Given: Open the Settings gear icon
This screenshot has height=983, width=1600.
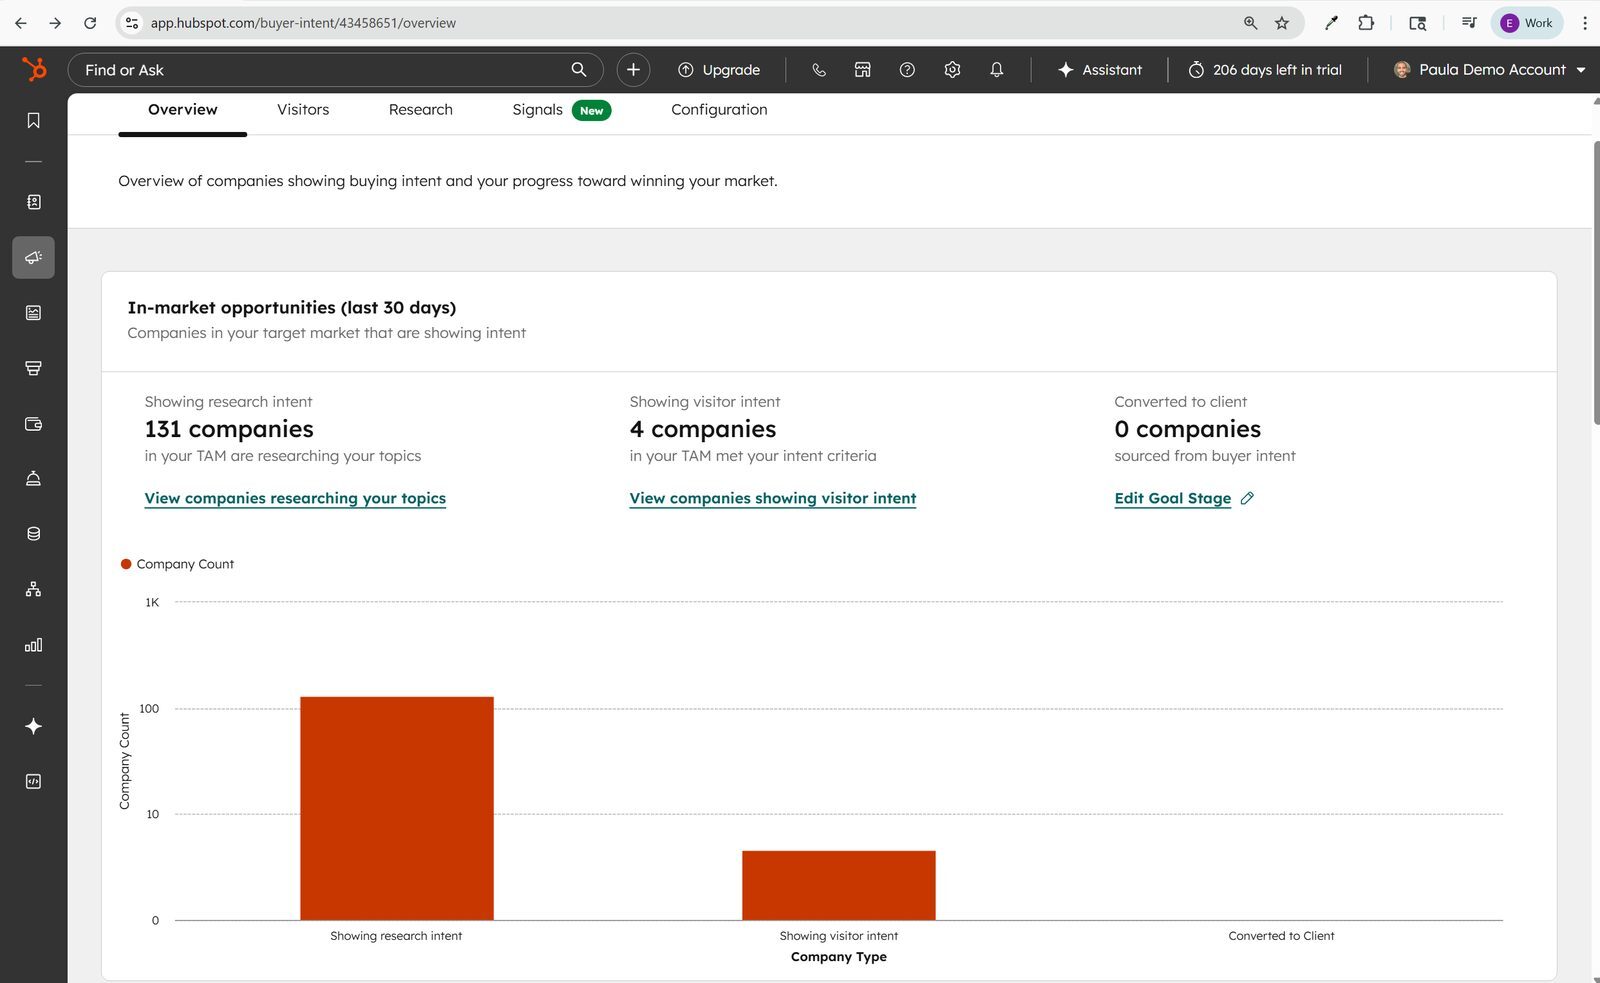Looking at the screenshot, I should pos(952,69).
